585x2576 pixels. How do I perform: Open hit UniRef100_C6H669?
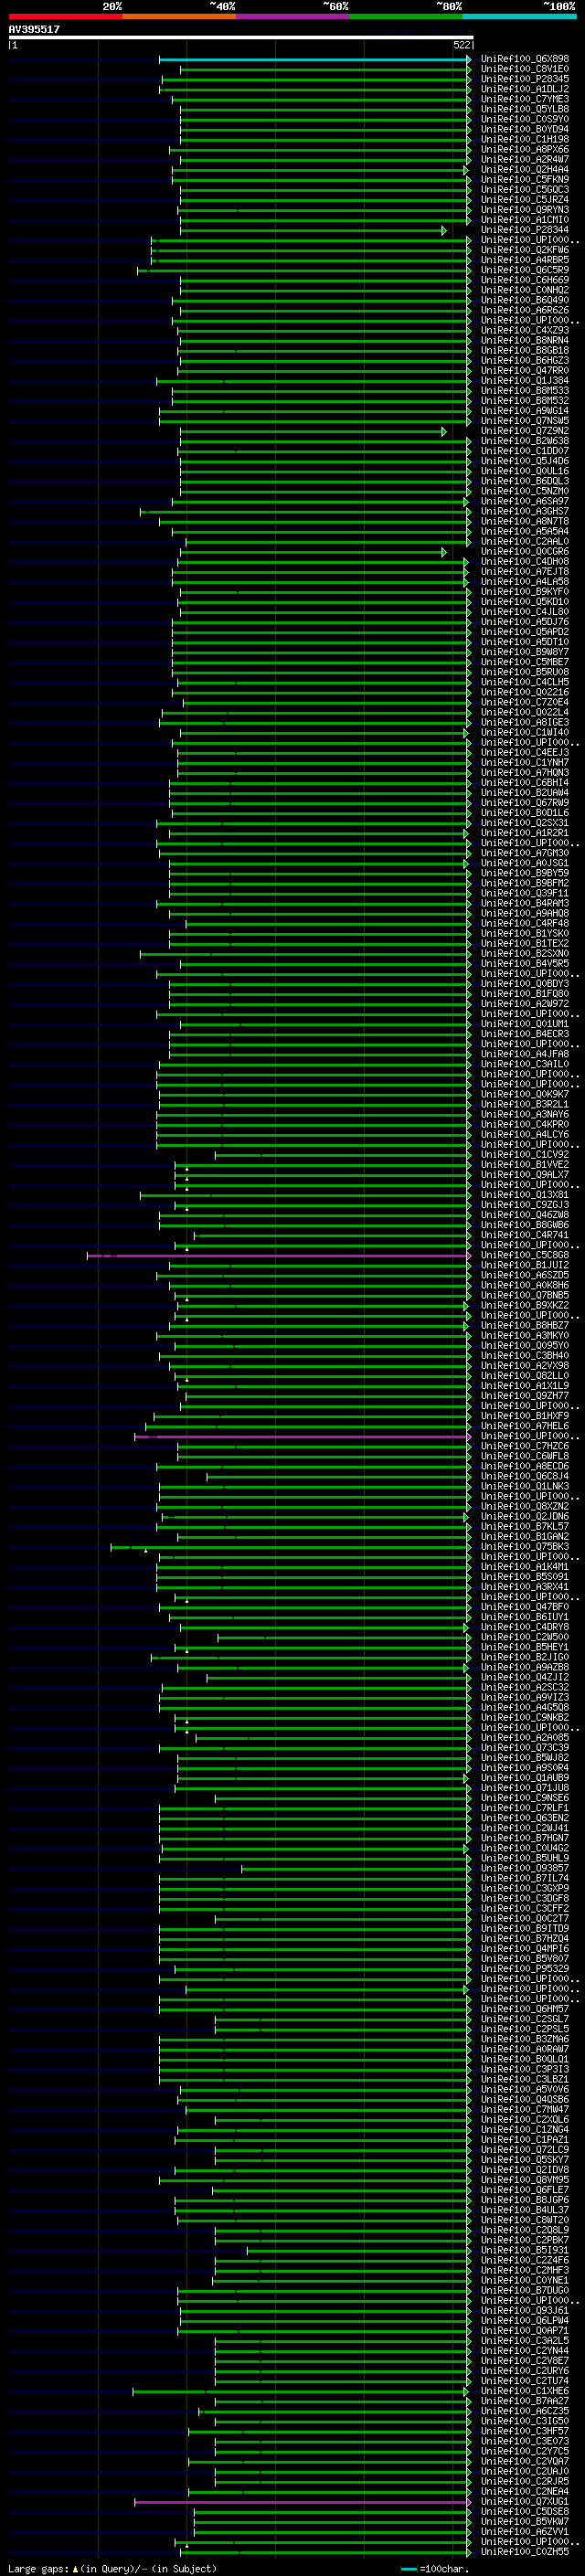click(524, 280)
